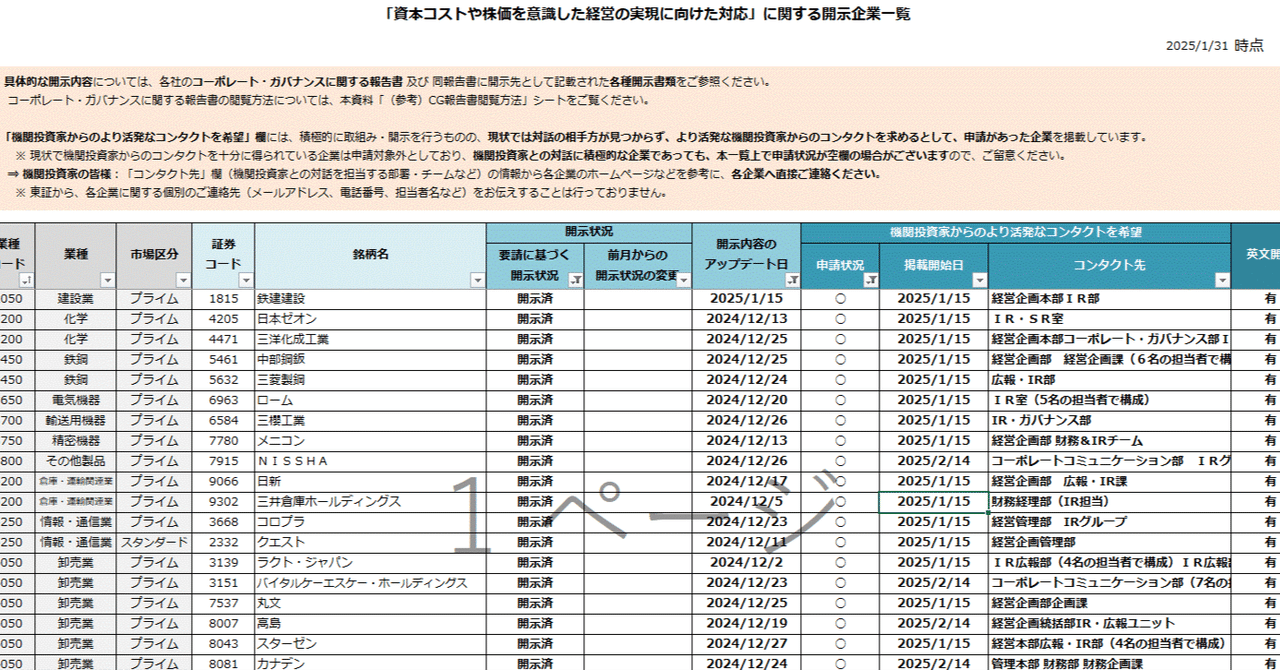
Task: Select the 精密機器 industry cell
Action: tap(76, 441)
